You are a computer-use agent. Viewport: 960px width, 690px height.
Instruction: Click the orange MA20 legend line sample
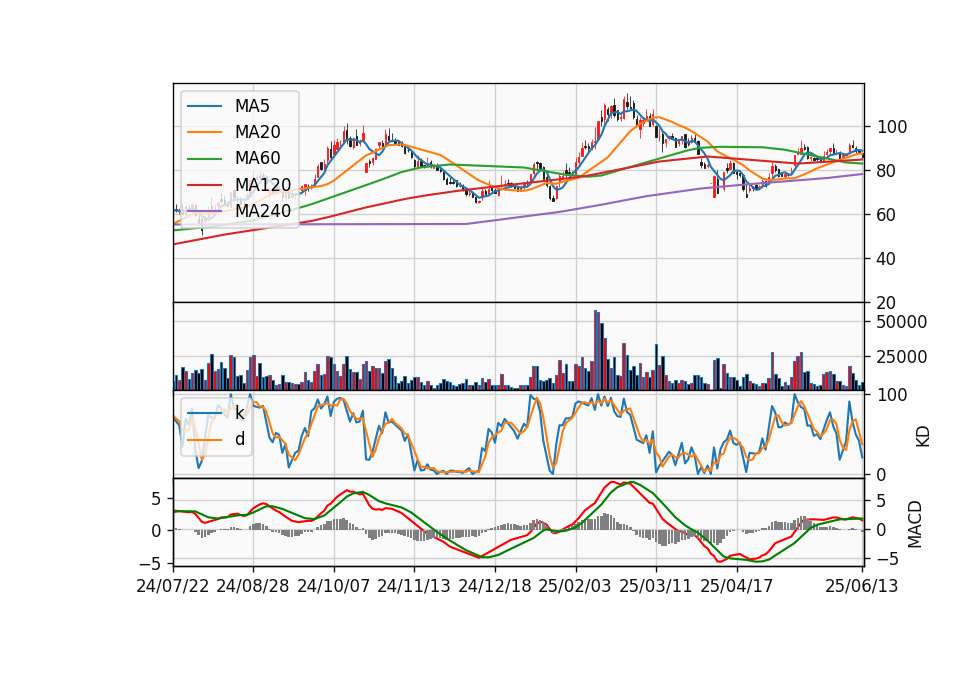pyautogui.click(x=204, y=132)
